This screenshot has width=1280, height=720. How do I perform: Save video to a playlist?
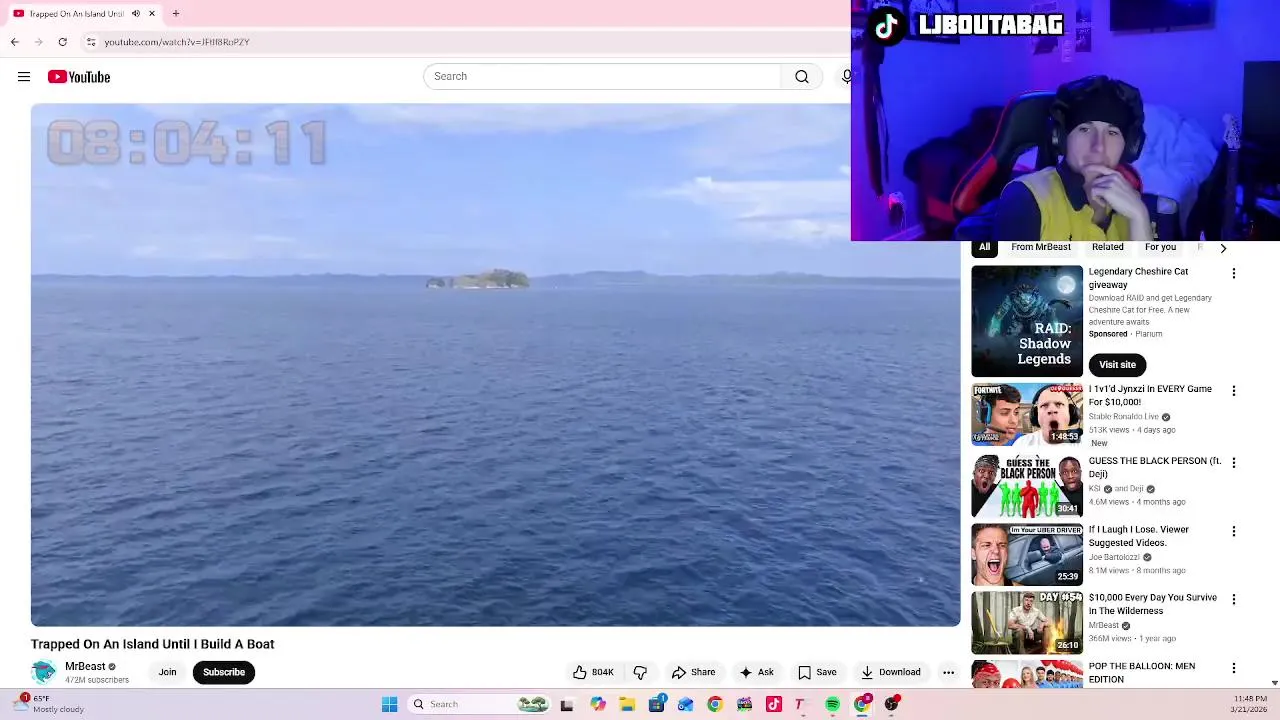[x=817, y=672]
